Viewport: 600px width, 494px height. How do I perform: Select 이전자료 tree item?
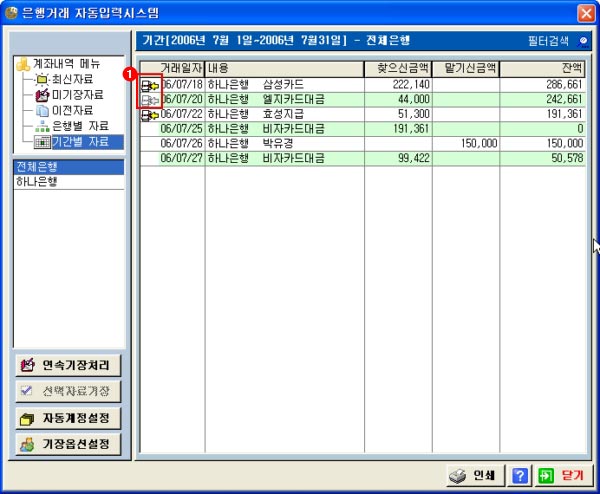click(73, 111)
